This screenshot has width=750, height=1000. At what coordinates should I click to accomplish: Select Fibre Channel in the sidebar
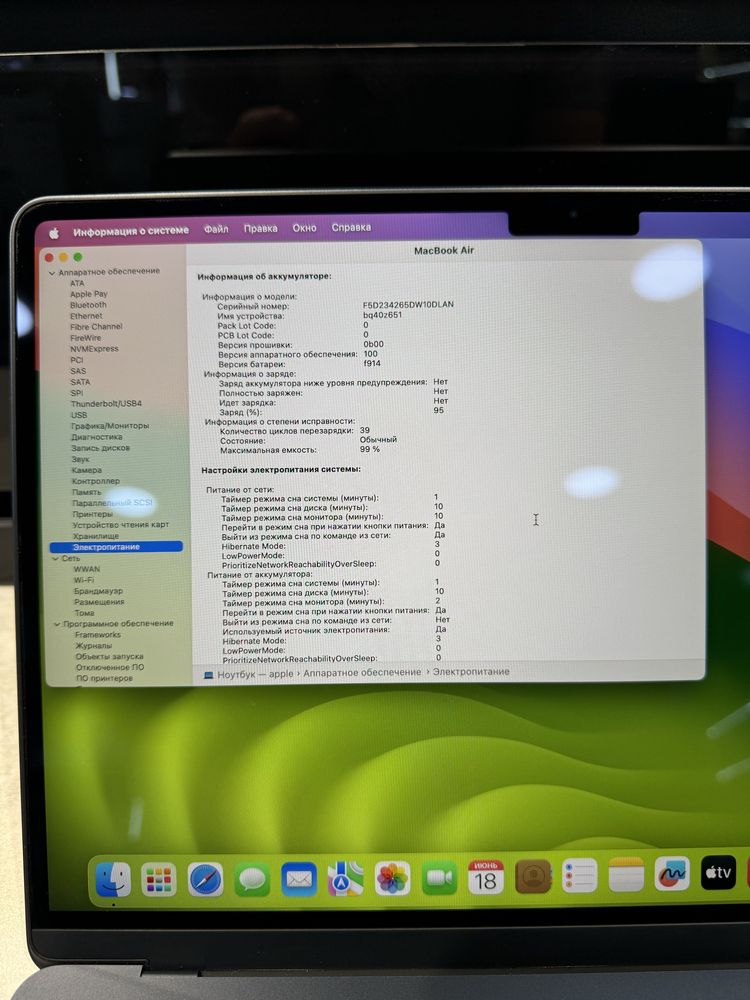click(x=96, y=327)
